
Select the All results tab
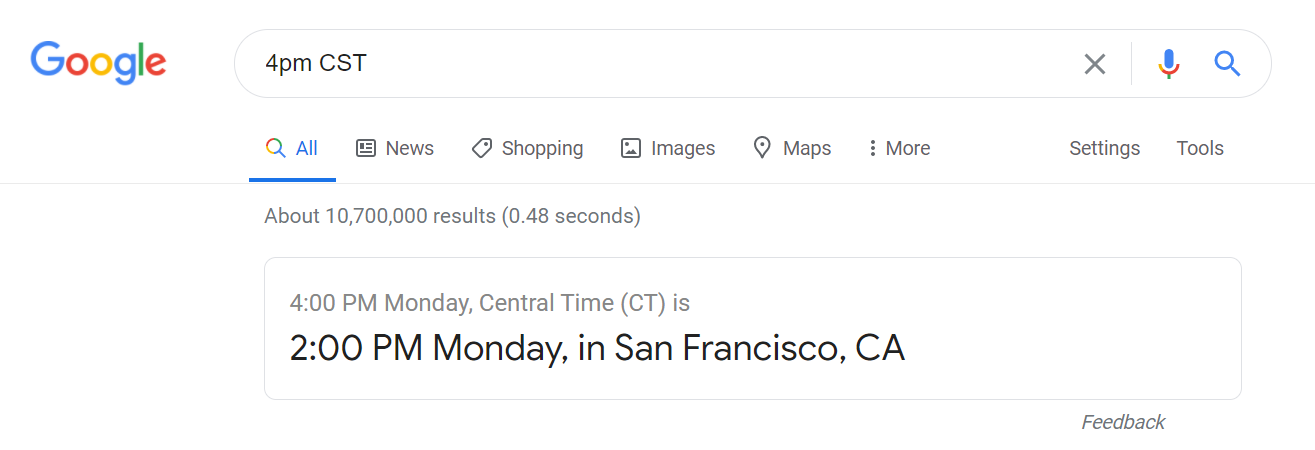click(292, 148)
